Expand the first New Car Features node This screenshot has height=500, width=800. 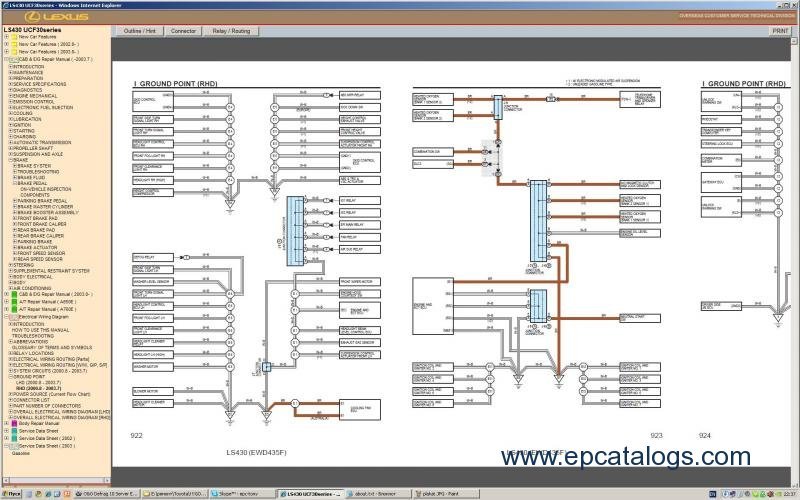(6, 37)
